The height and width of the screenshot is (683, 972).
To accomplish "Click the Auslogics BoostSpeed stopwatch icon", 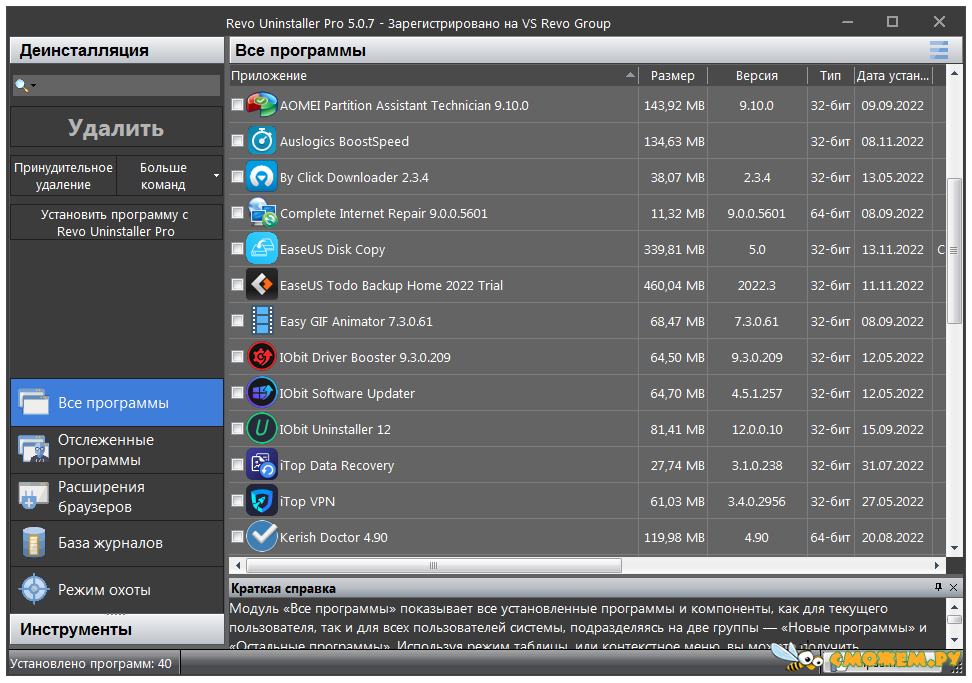I will coord(262,141).
